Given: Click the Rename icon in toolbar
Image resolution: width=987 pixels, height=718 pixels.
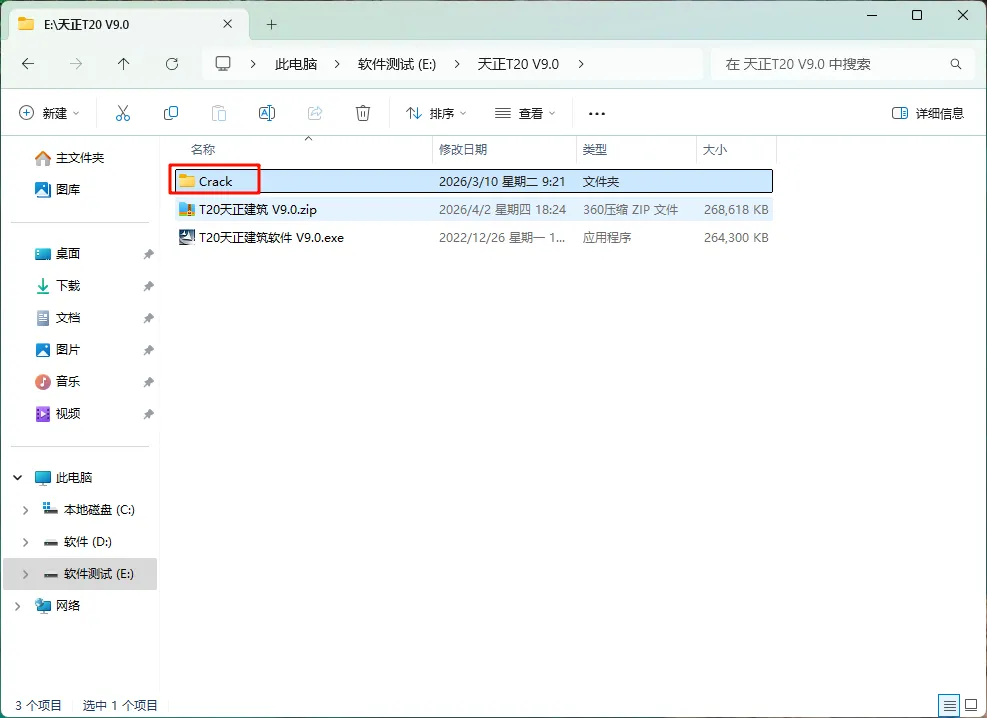Looking at the screenshot, I should coord(267,113).
